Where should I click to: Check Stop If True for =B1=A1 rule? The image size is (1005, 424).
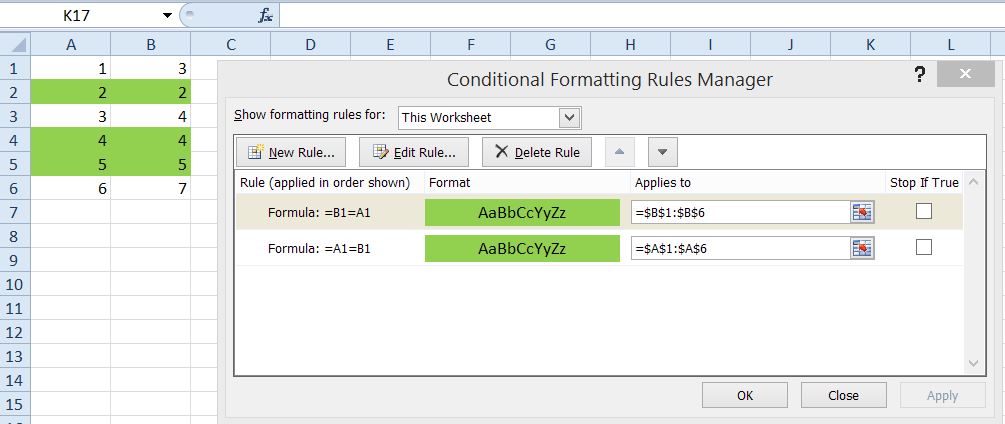click(x=923, y=211)
